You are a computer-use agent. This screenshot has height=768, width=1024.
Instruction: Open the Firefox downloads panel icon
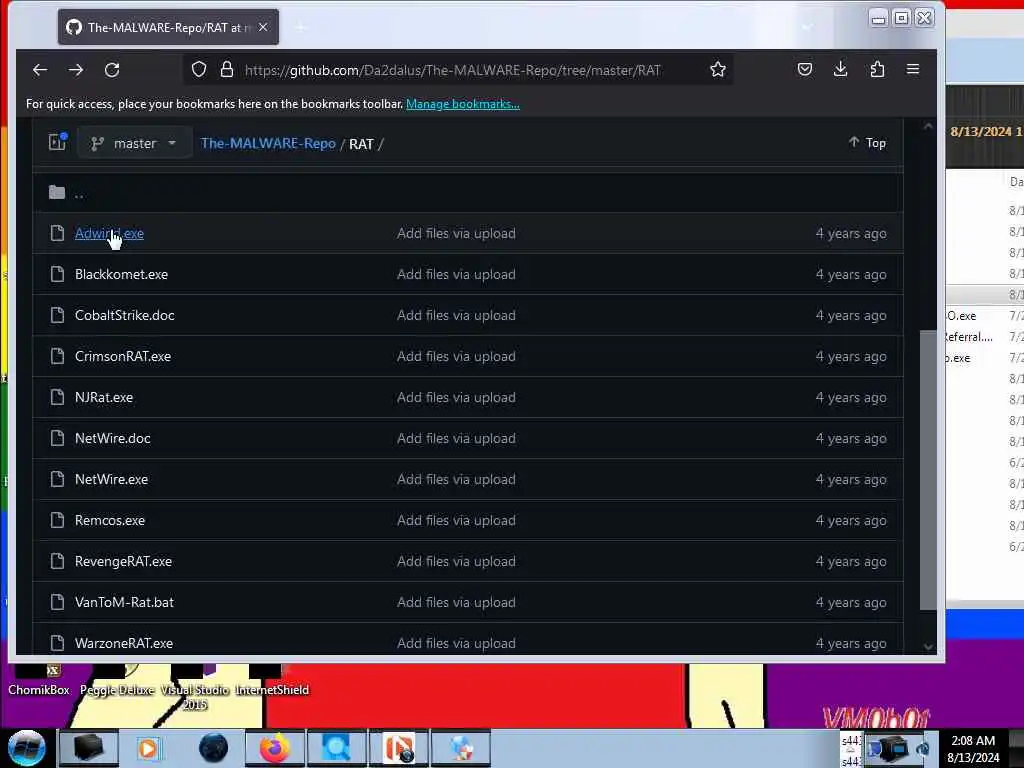tap(840, 69)
